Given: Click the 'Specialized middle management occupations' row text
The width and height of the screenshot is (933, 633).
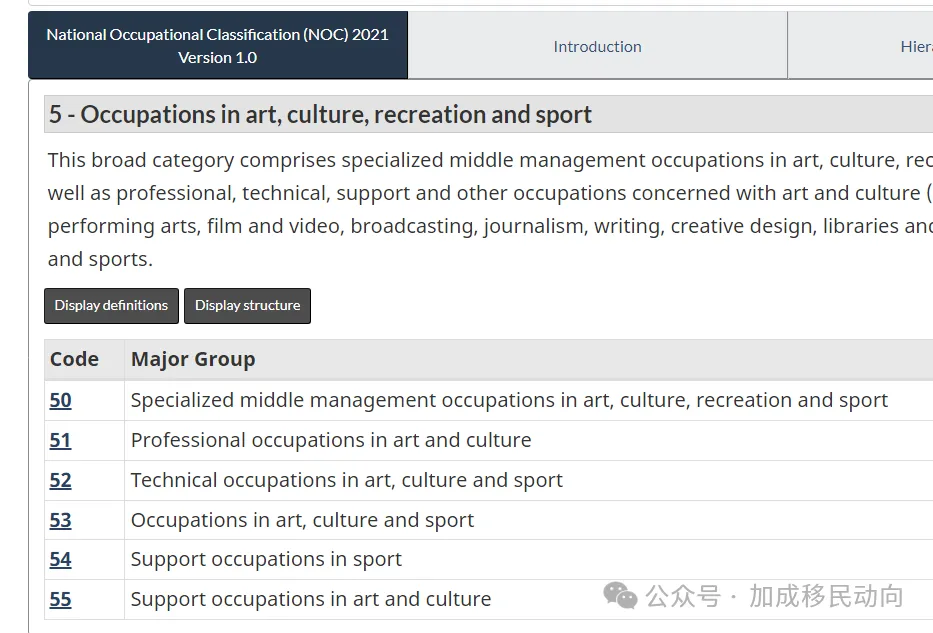Looking at the screenshot, I should point(509,401).
